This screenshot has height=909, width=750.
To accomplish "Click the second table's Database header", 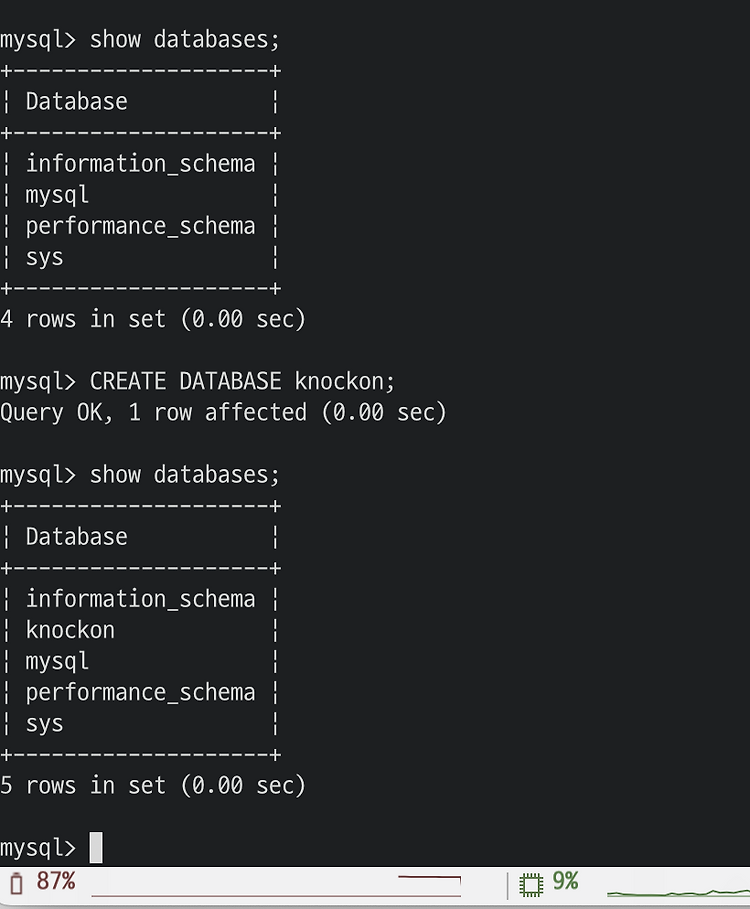I will [77, 537].
